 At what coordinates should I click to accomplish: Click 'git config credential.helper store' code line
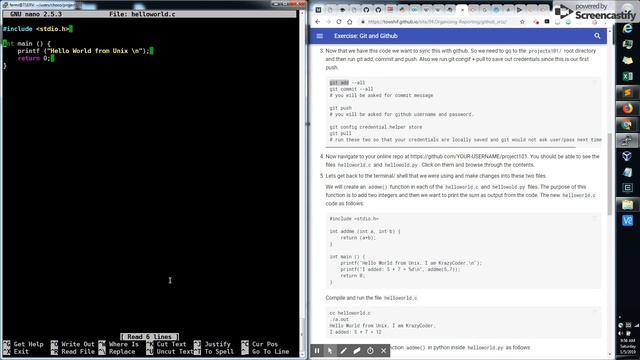point(376,127)
